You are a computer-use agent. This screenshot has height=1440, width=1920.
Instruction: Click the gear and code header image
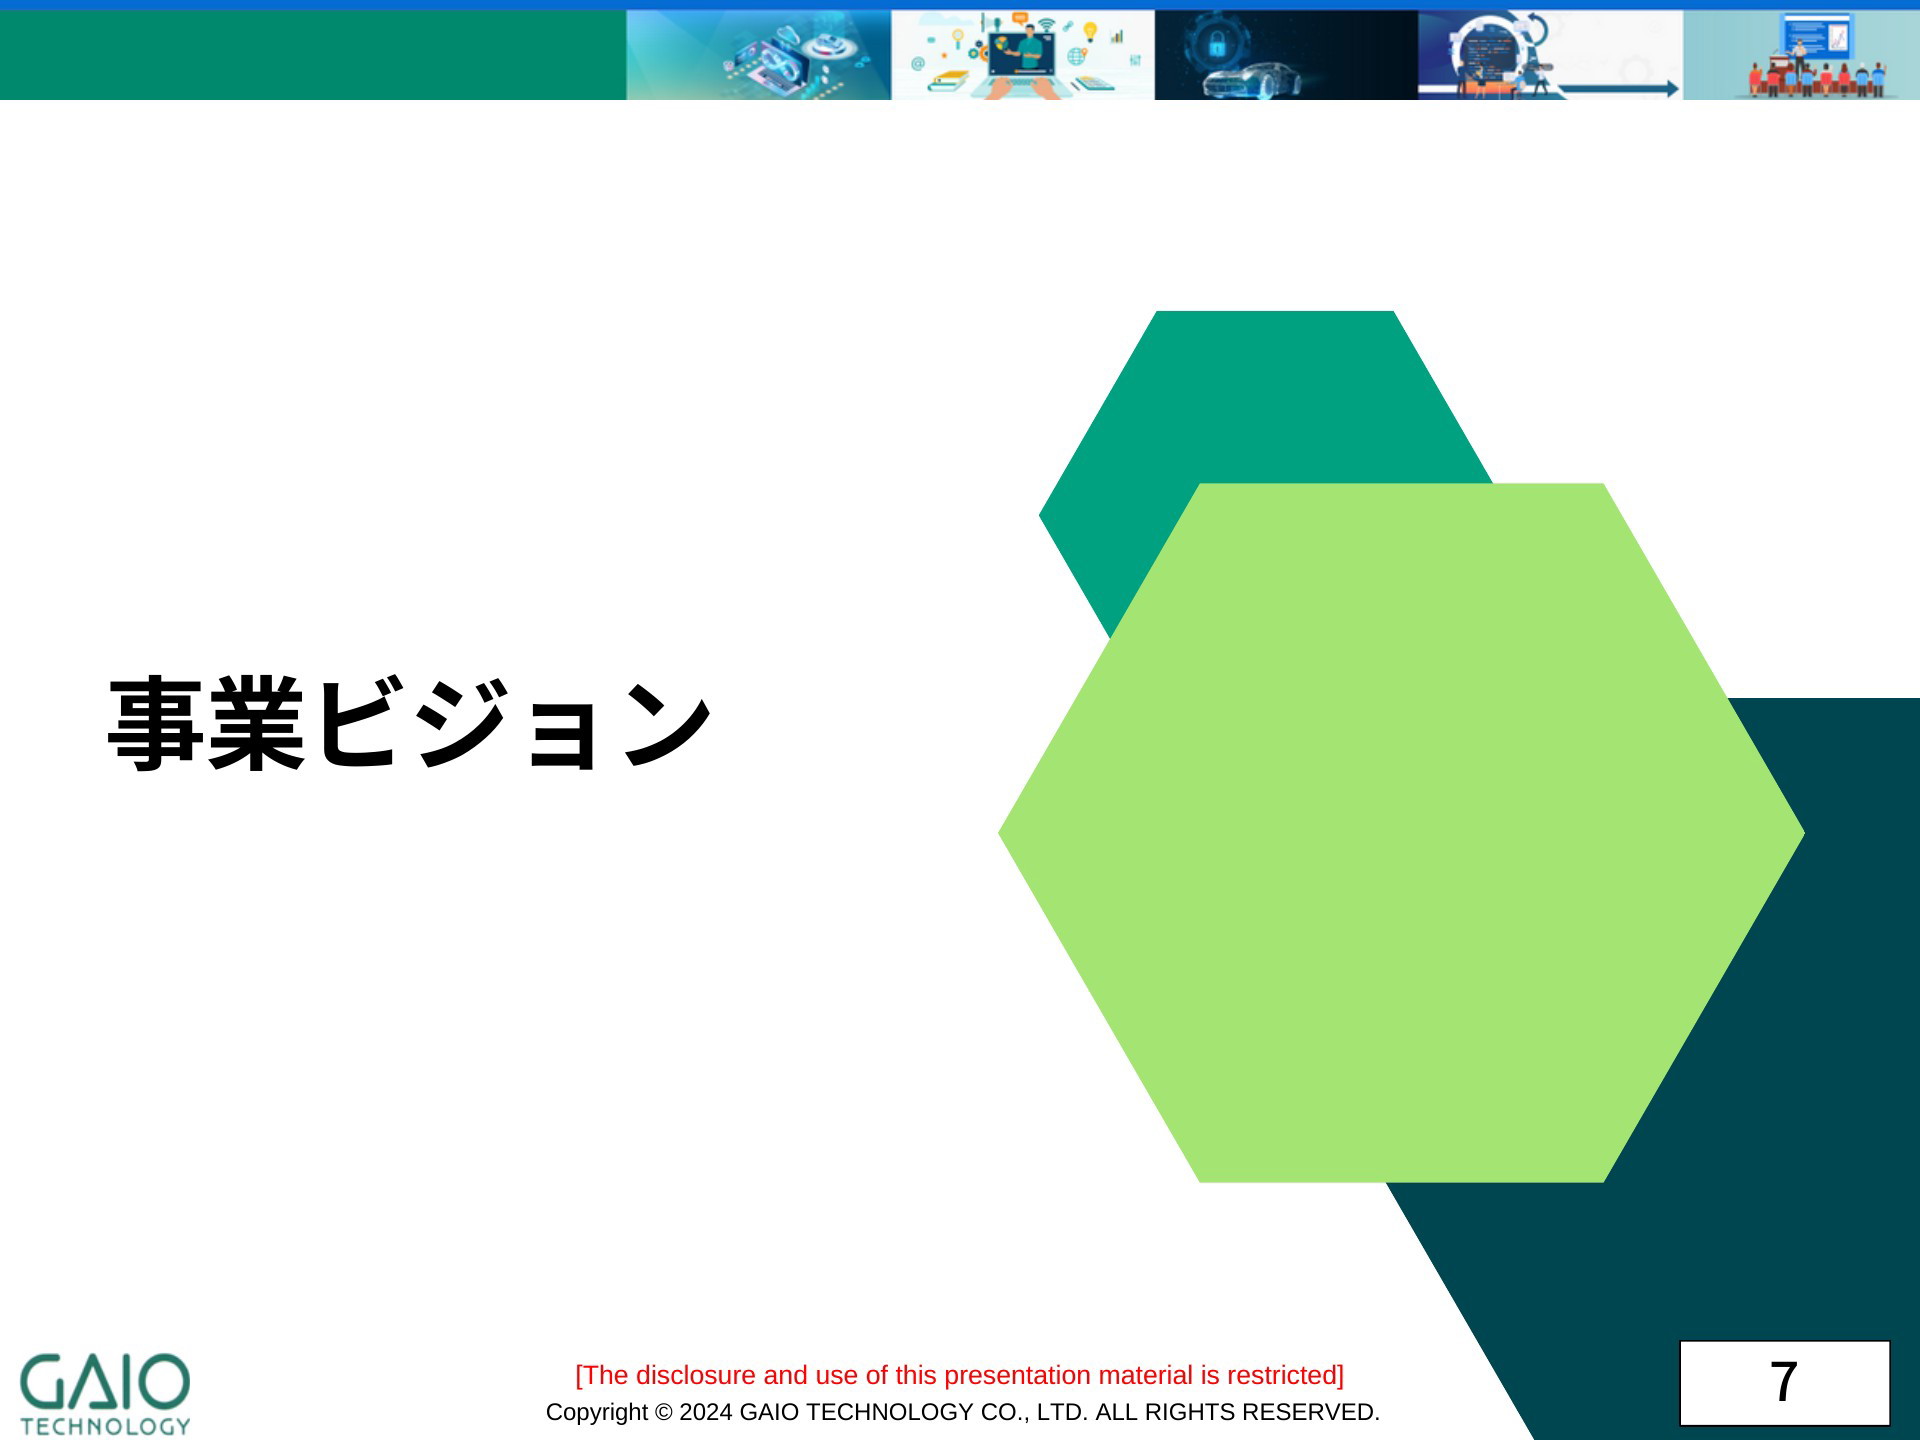pos(1550,55)
